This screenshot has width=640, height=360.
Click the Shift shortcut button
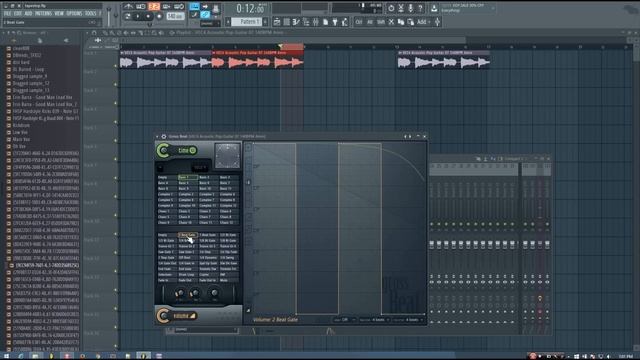[380, 22]
